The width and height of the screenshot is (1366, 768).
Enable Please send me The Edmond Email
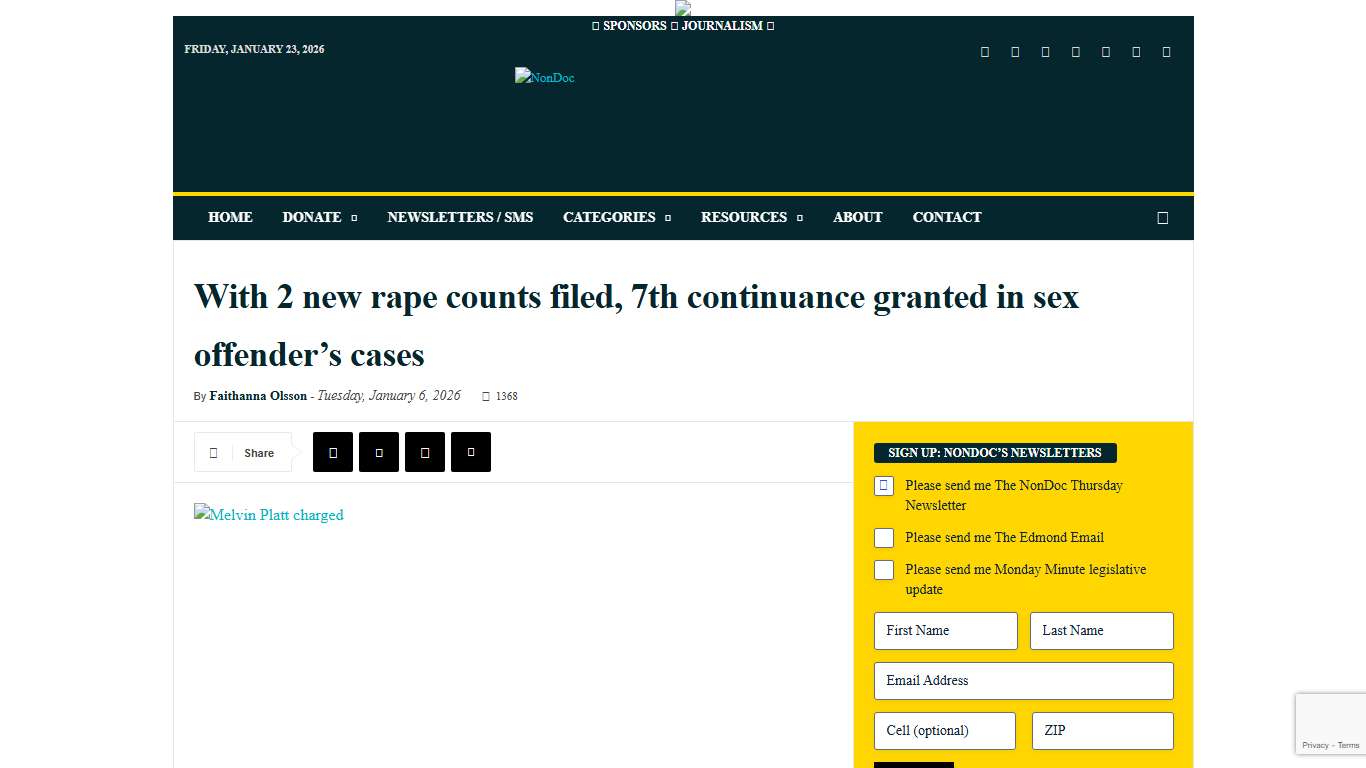pyautogui.click(x=883, y=538)
